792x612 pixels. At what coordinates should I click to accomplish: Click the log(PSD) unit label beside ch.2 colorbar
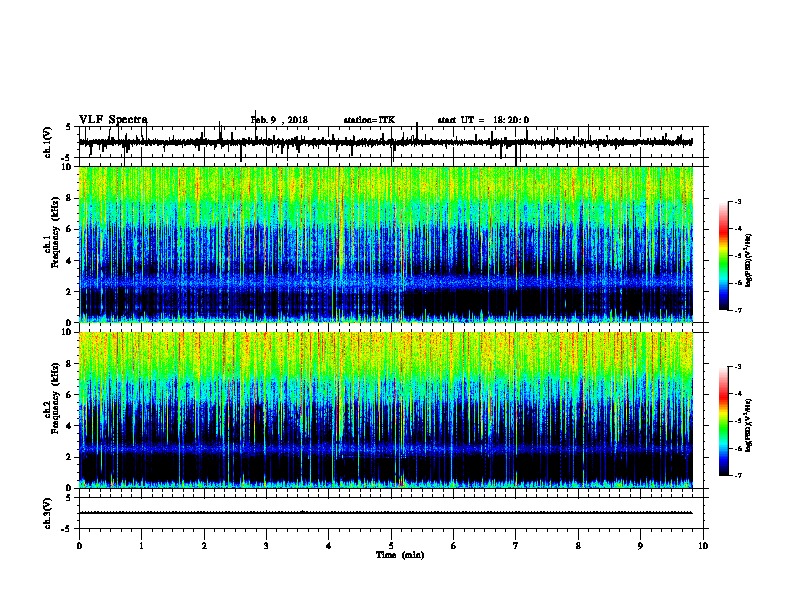(748, 425)
